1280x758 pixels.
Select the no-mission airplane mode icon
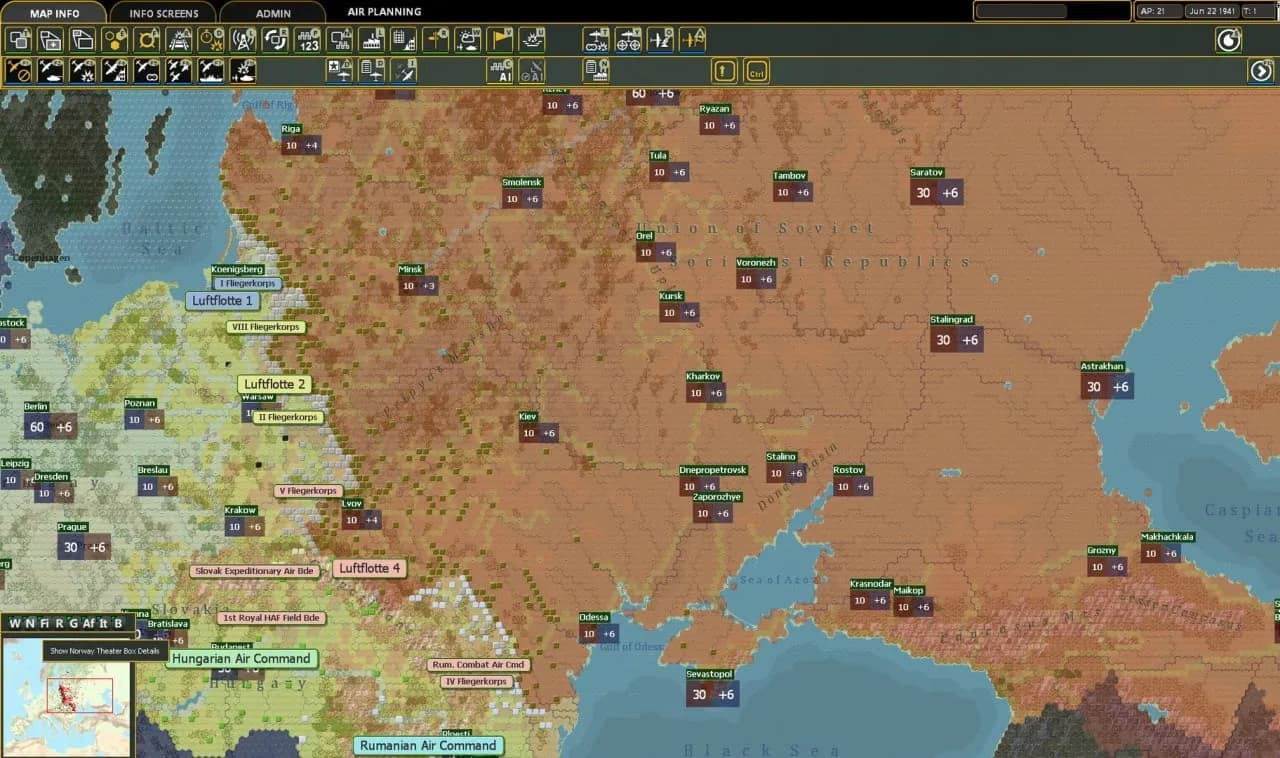click(19, 71)
